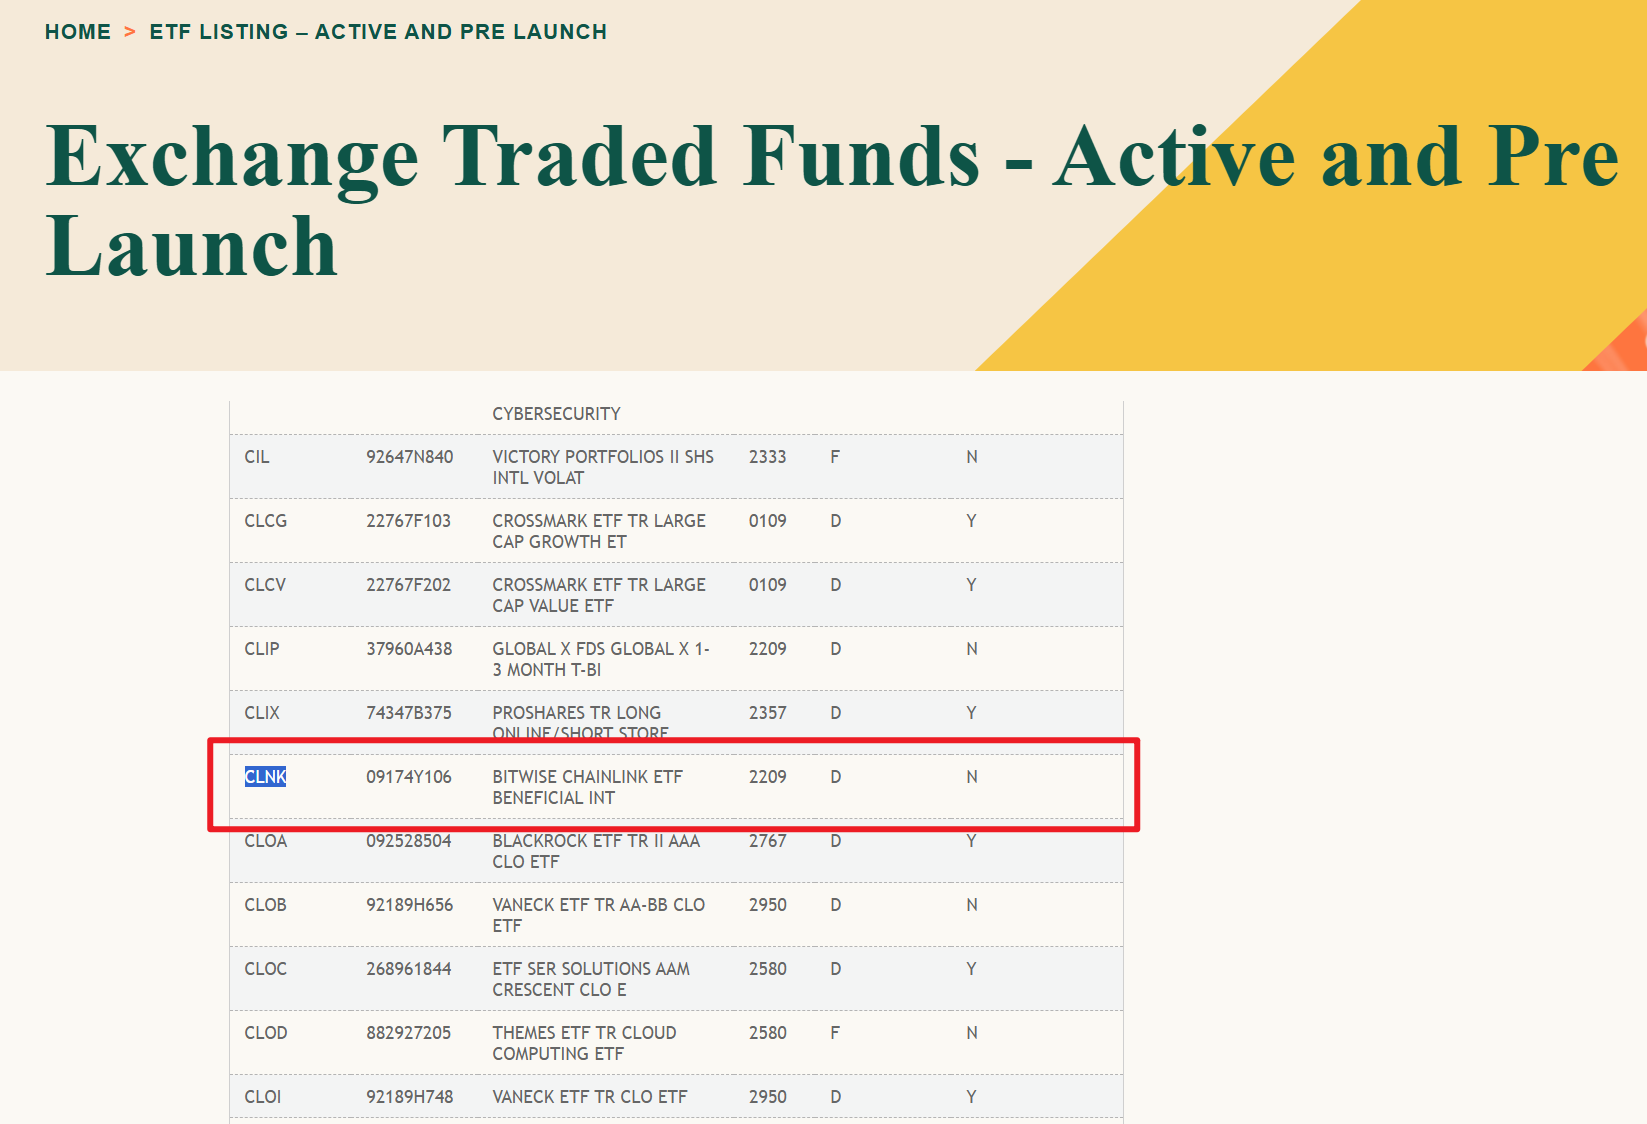Click the BlackRock AAA CLO ETF name
1647x1124 pixels.
coord(595,851)
